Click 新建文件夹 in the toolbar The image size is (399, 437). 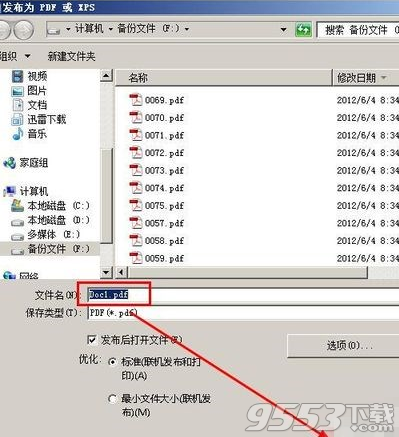[71, 56]
